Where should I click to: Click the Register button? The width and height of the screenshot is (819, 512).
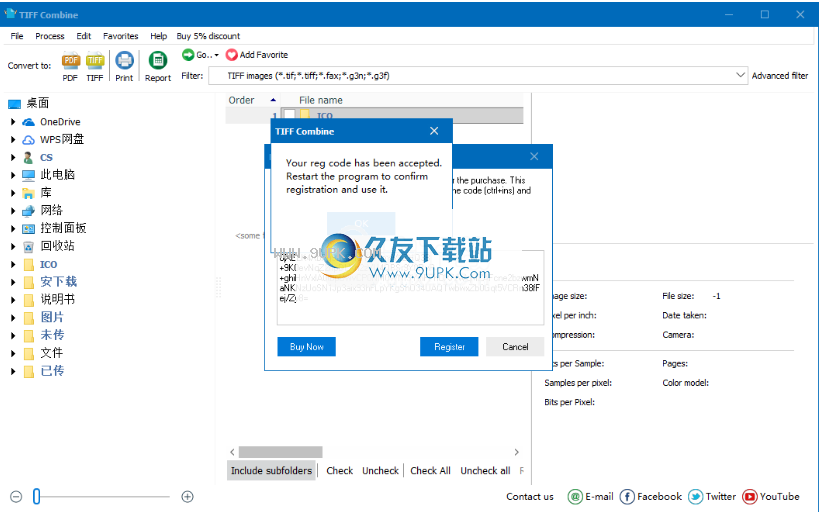point(449,347)
